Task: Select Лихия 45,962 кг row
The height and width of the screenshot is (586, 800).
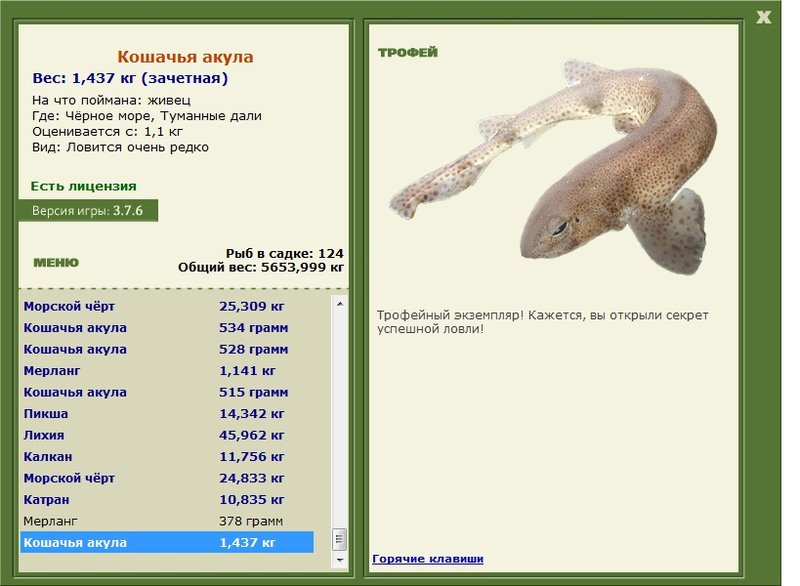Action: tap(167, 435)
